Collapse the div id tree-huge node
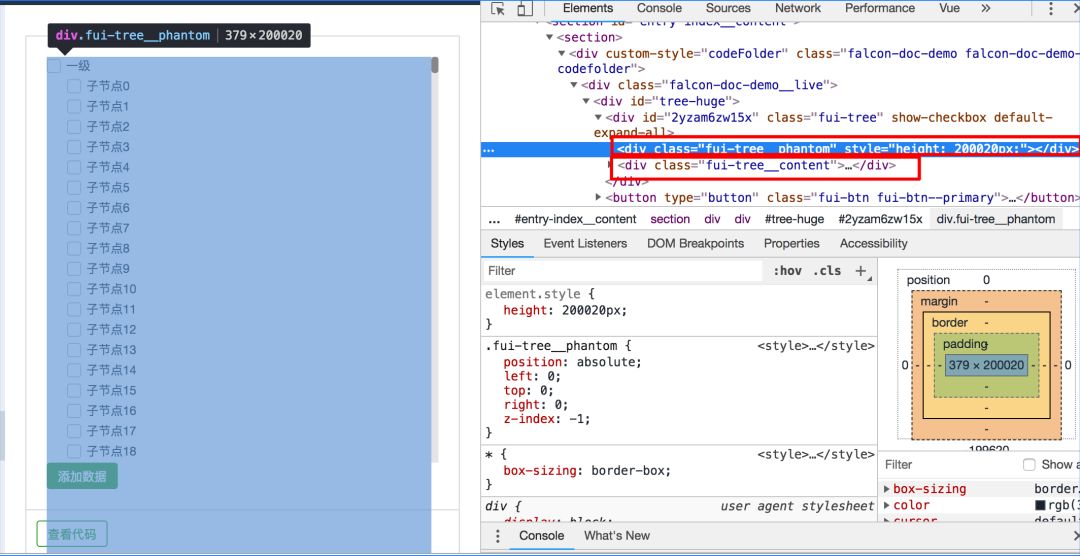Screen dimensions: 1080x556 click(587, 101)
